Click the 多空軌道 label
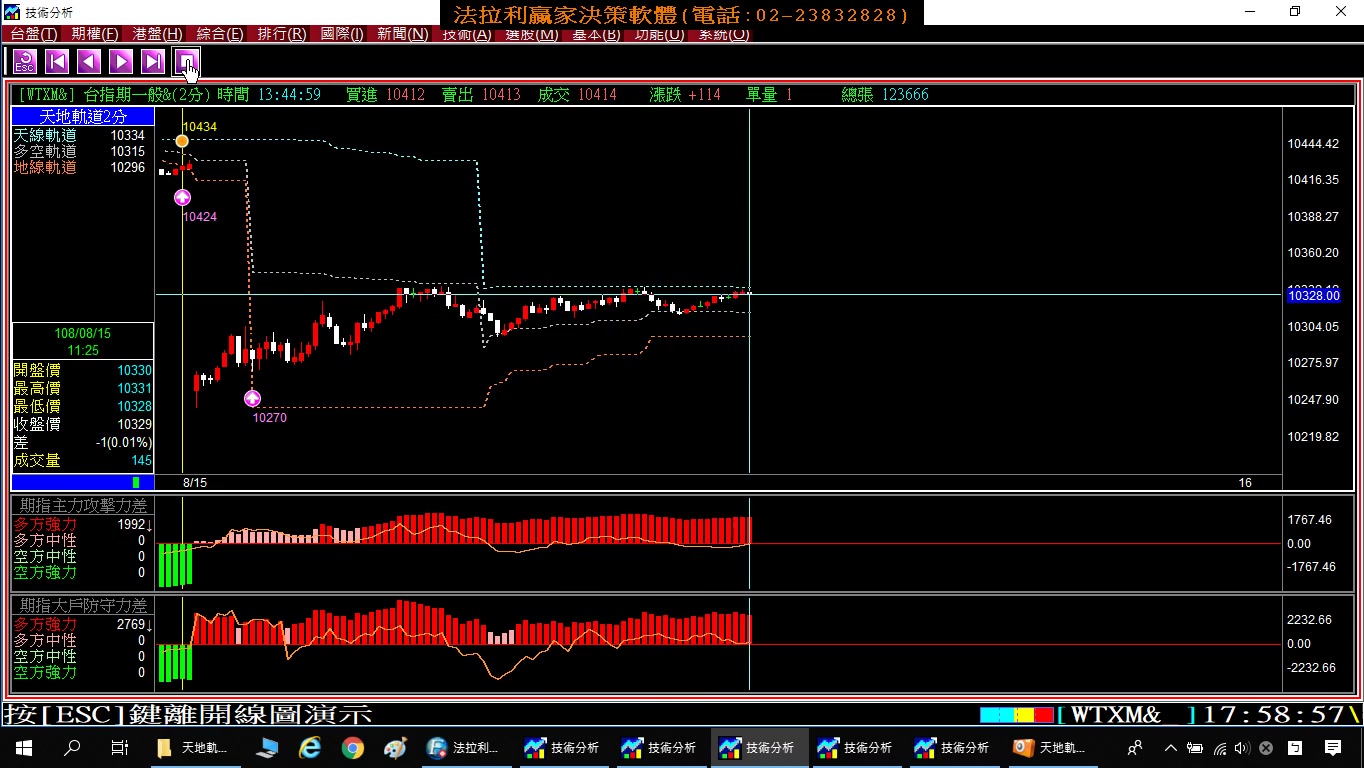Screen dimensions: 1364x768 (x=45, y=151)
